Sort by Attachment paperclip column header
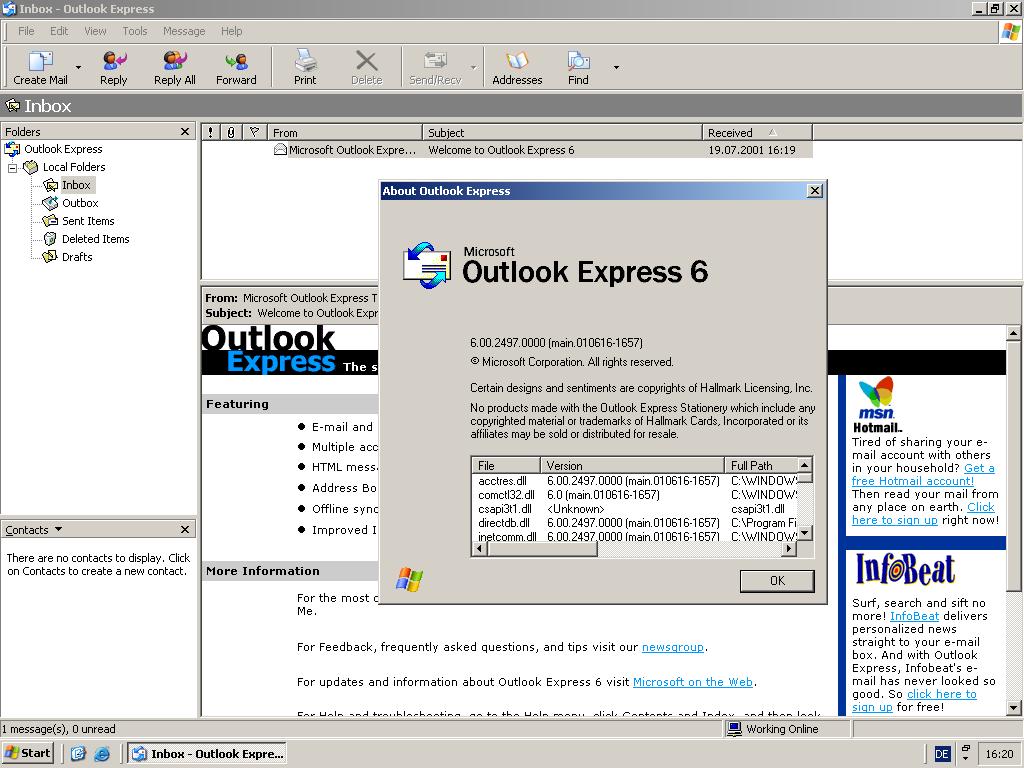 point(231,133)
